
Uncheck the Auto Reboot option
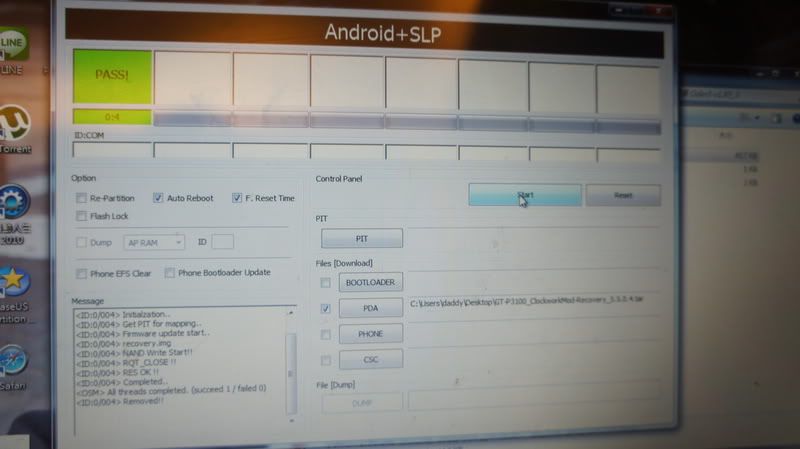pos(158,197)
